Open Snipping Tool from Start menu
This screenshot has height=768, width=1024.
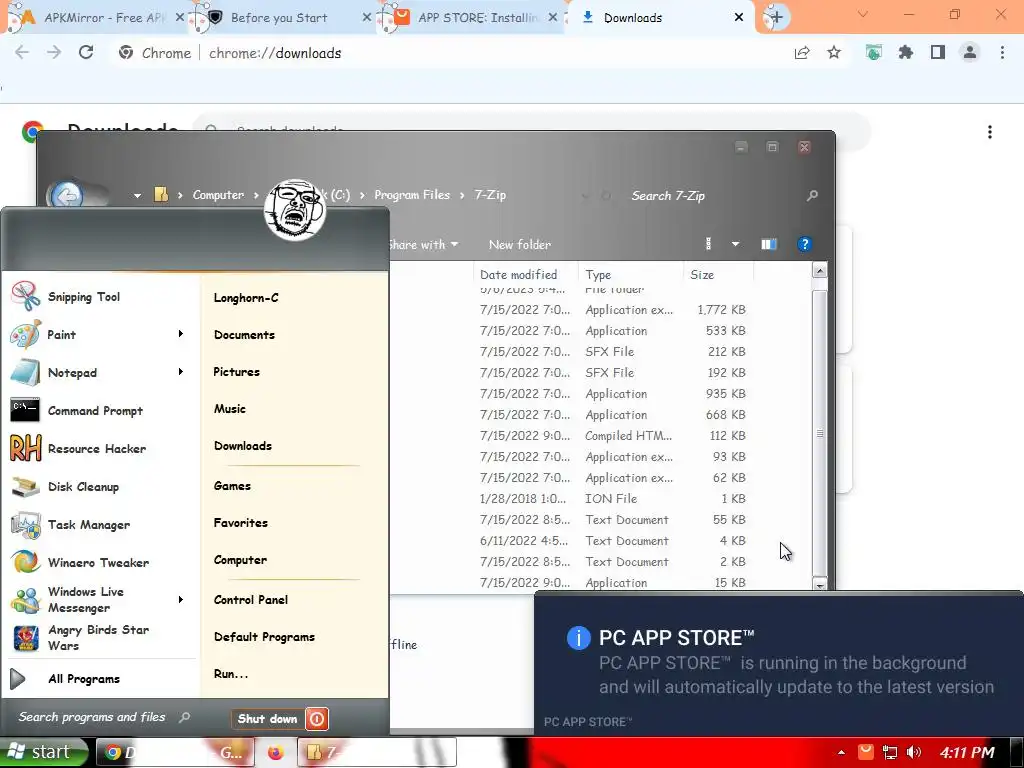click(84, 297)
